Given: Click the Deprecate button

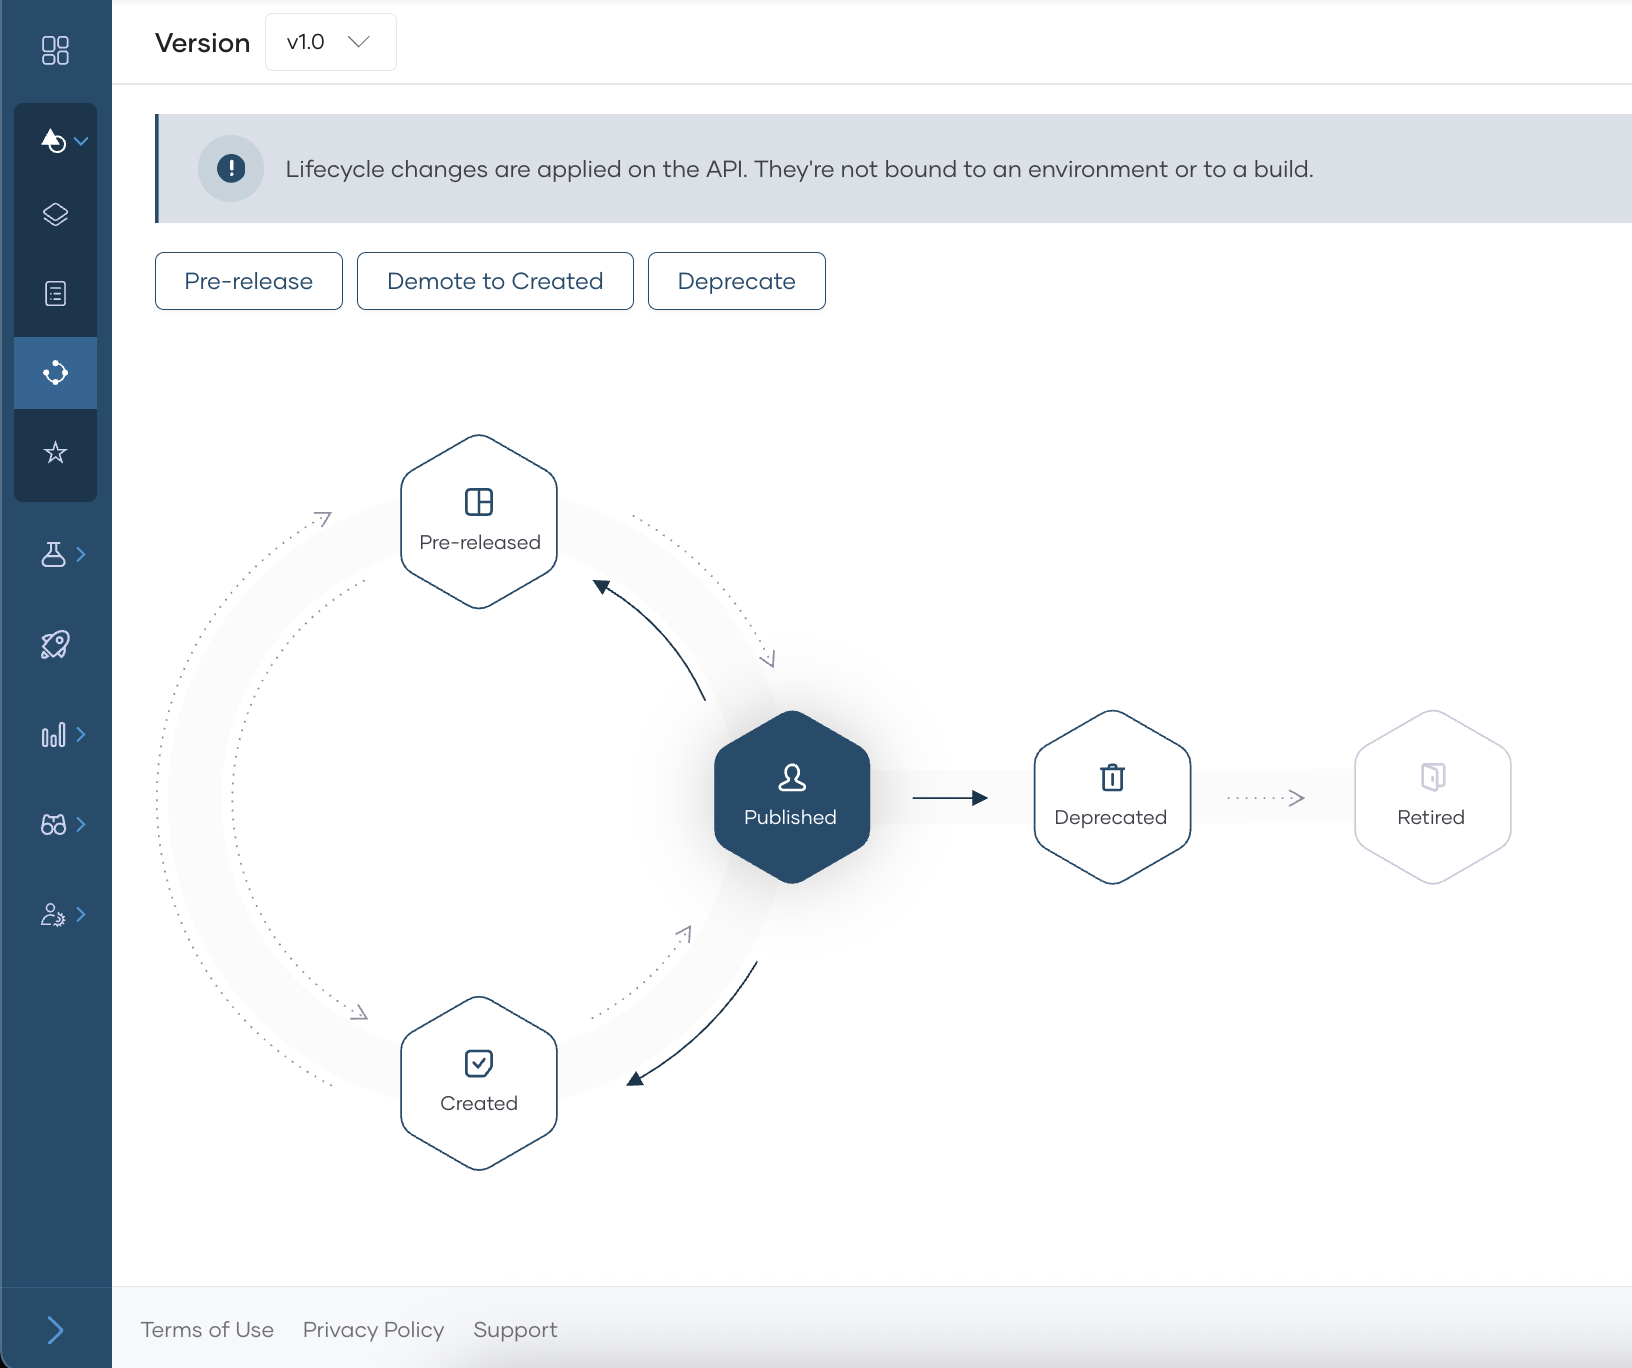Looking at the screenshot, I should (736, 281).
